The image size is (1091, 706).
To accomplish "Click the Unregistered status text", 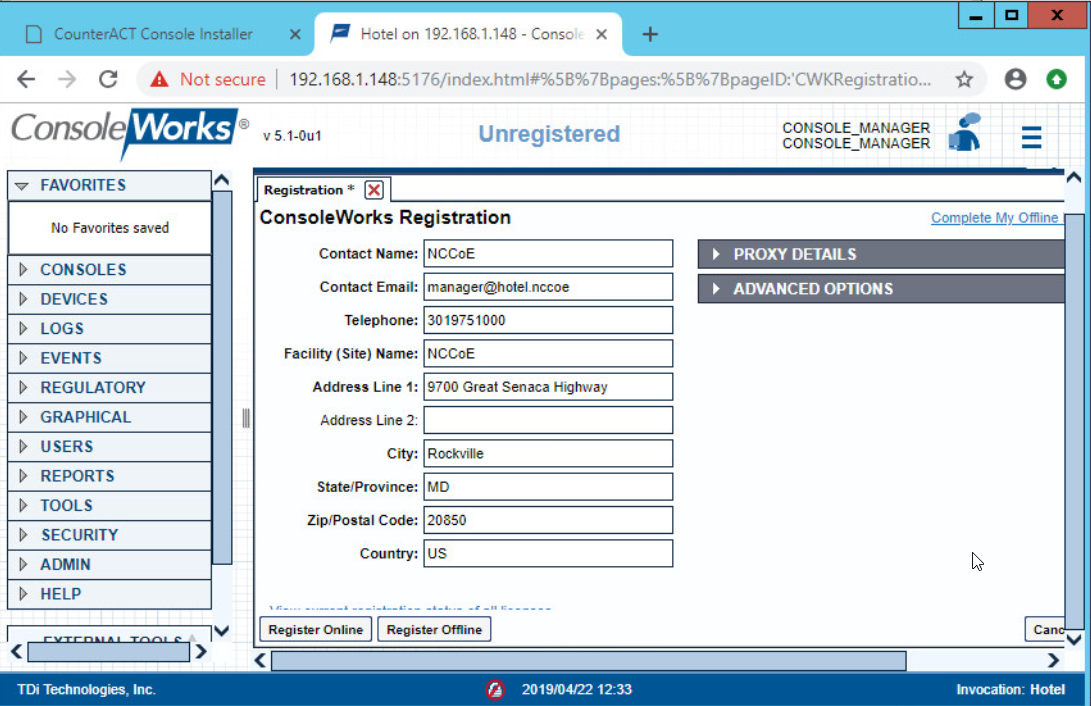I will [549, 134].
